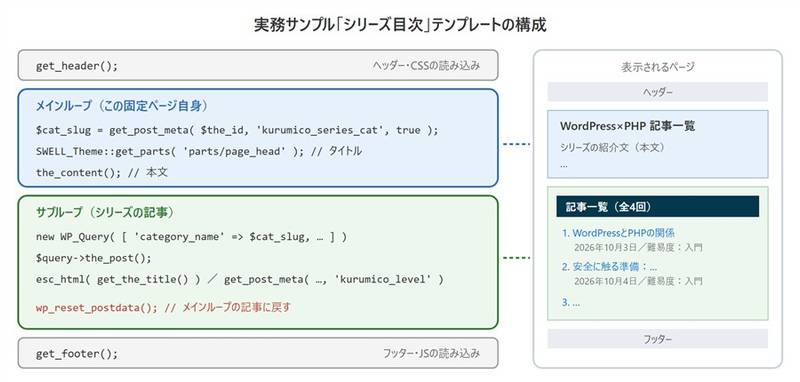Viewport: 800px width, 382px height.
Task: Click the メインループ（この固定ページ自身） heading
Action: point(122,106)
